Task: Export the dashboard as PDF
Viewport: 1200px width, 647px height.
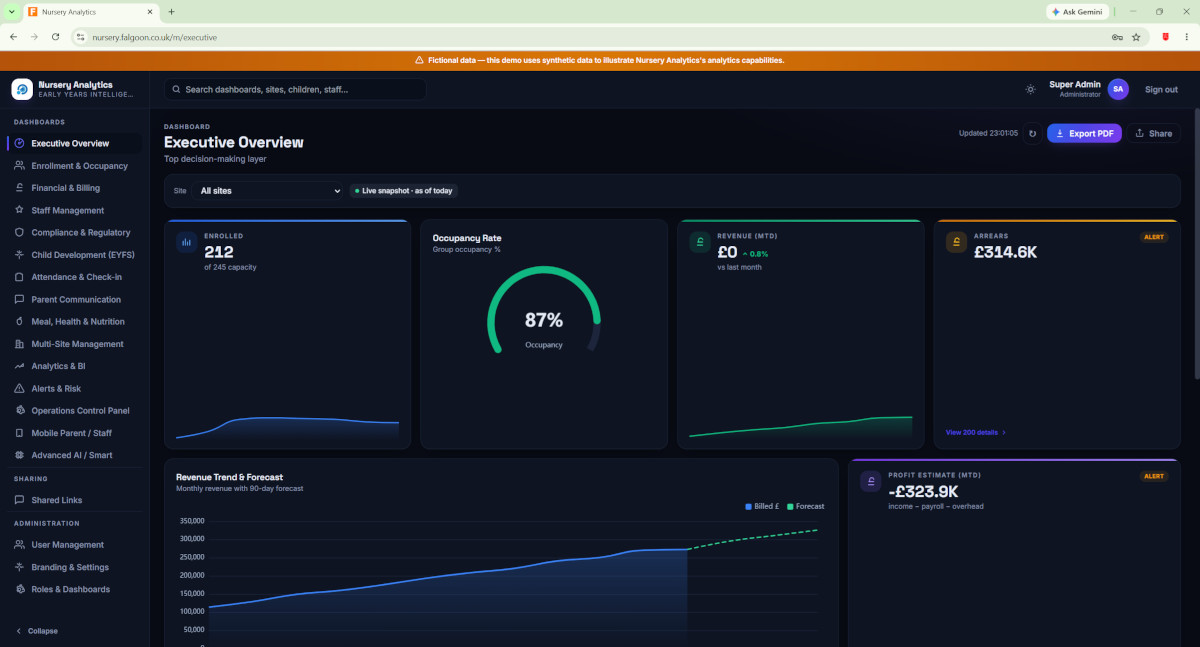Action: click(1084, 133)
